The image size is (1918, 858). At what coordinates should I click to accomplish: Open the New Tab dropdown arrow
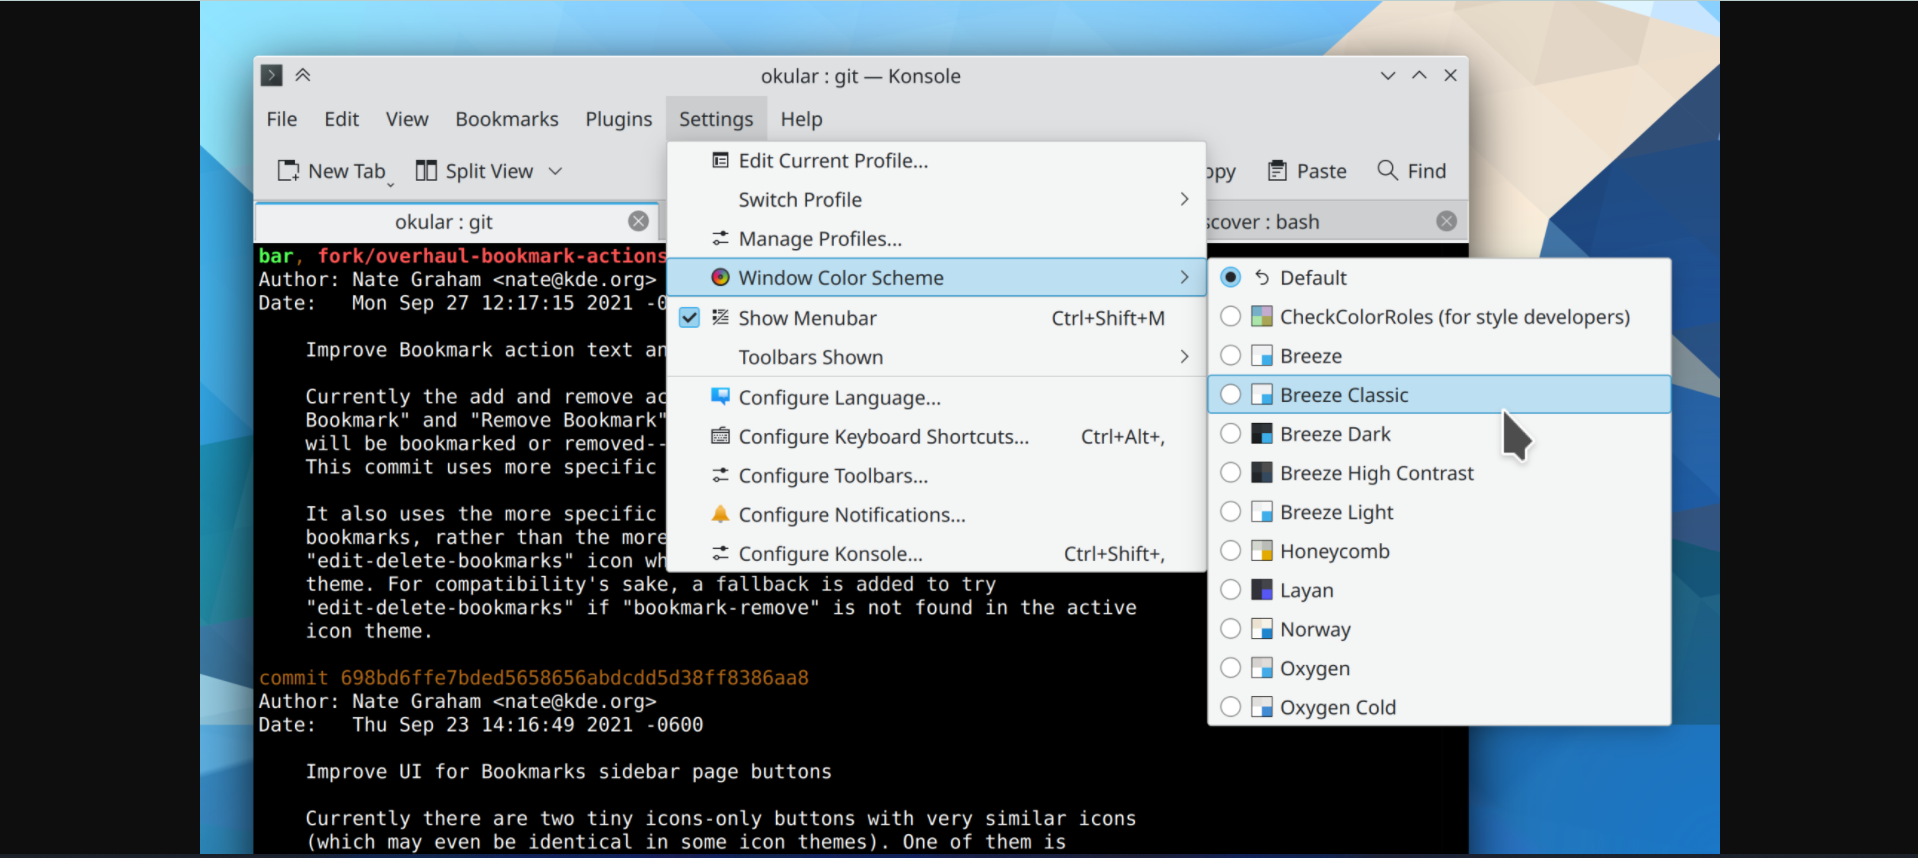coord(391,184)
